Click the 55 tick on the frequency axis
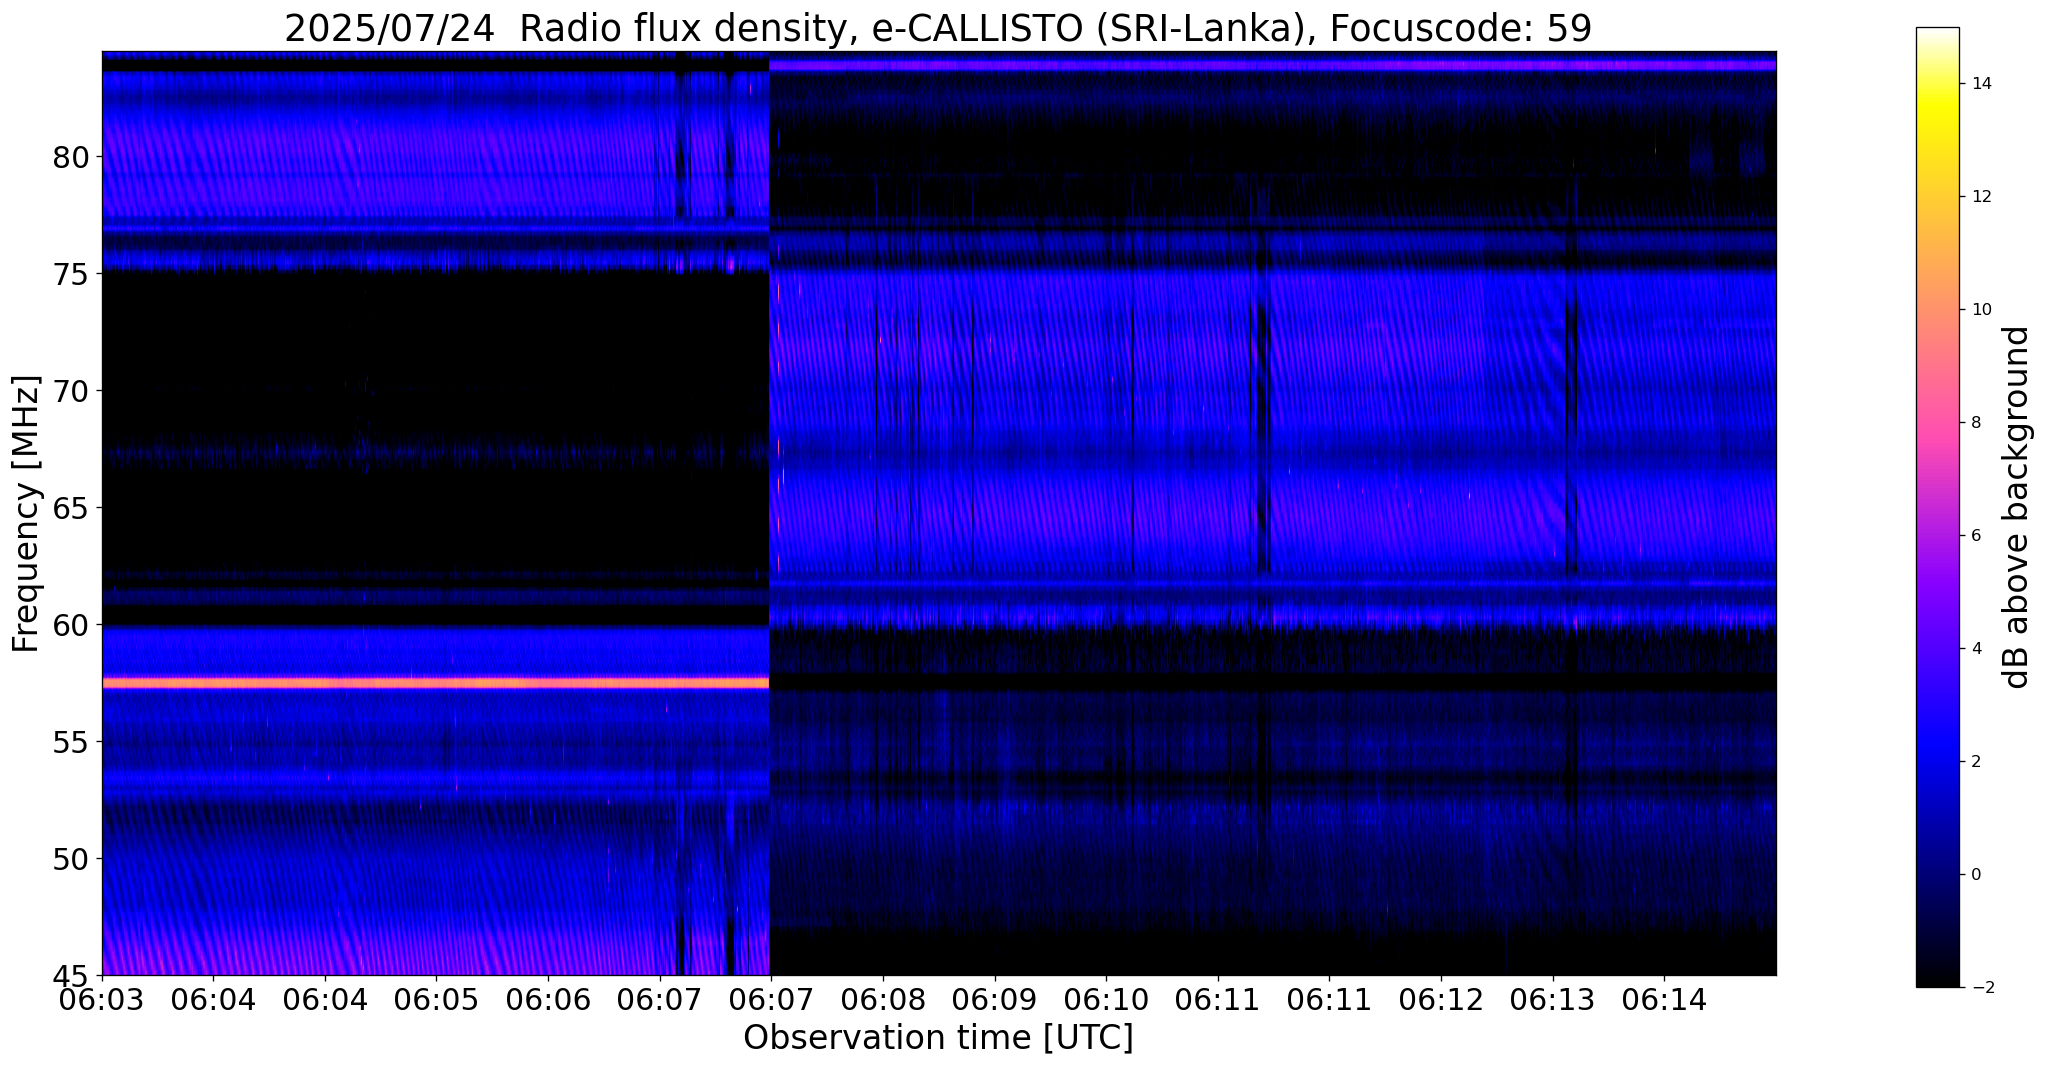The height and width of the screenshot is (1067, 2047). pyautogui.click(x=71, y=741)
